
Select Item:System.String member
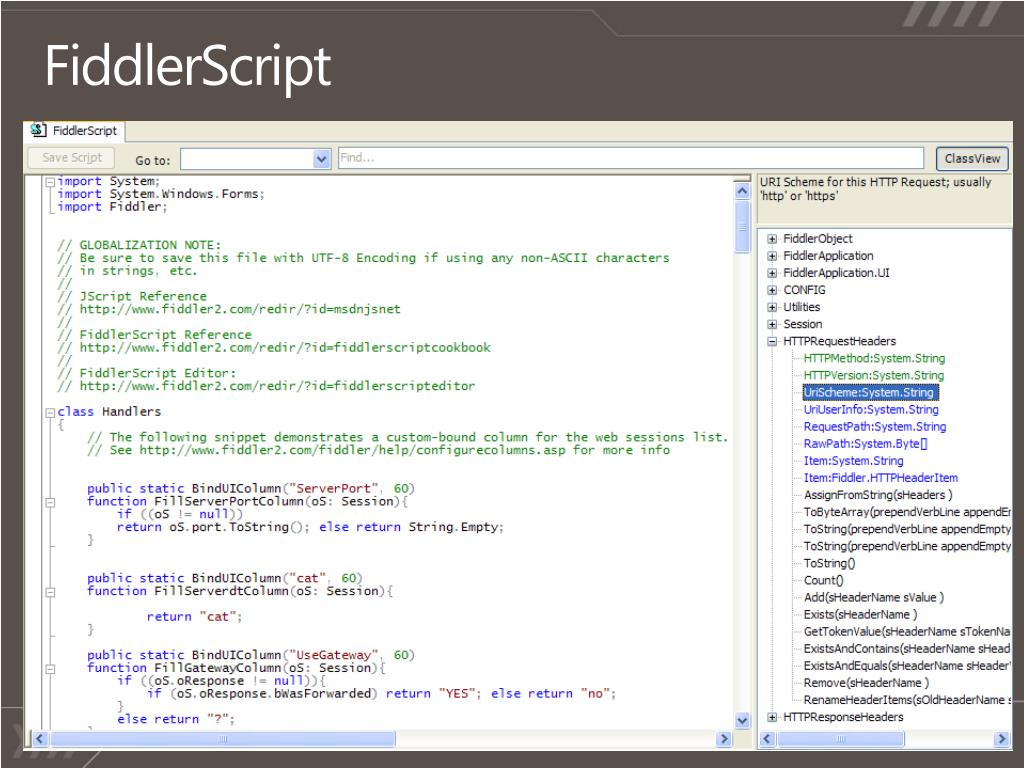point(854,460)
